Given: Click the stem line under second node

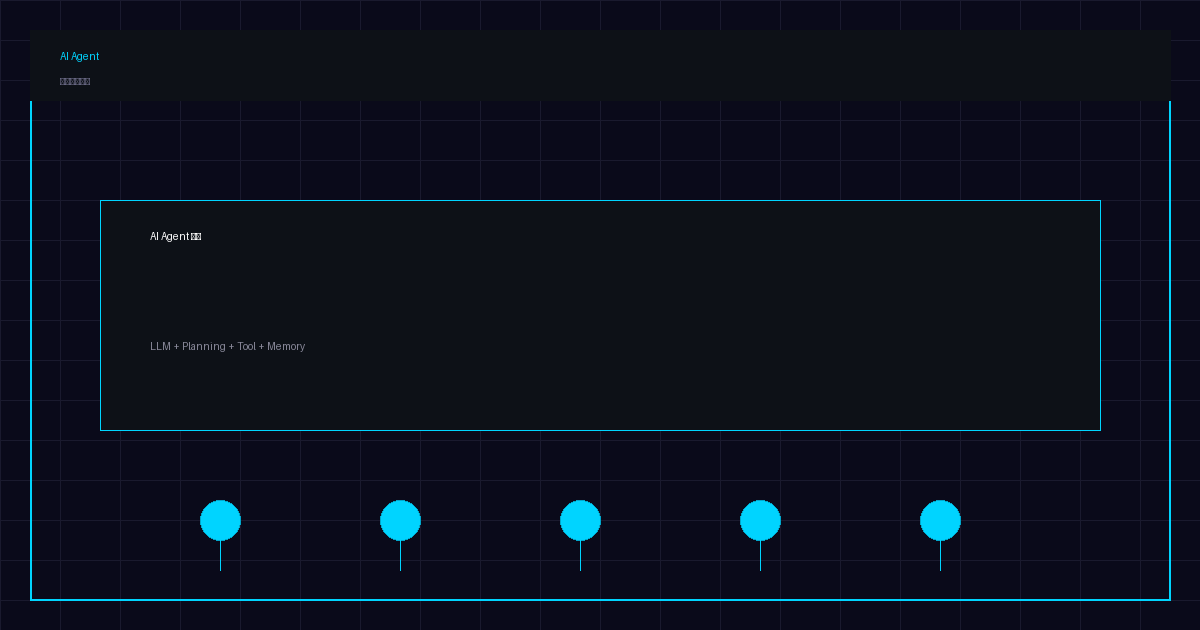Looking at the screenshot, I should [x=400, y=556].
